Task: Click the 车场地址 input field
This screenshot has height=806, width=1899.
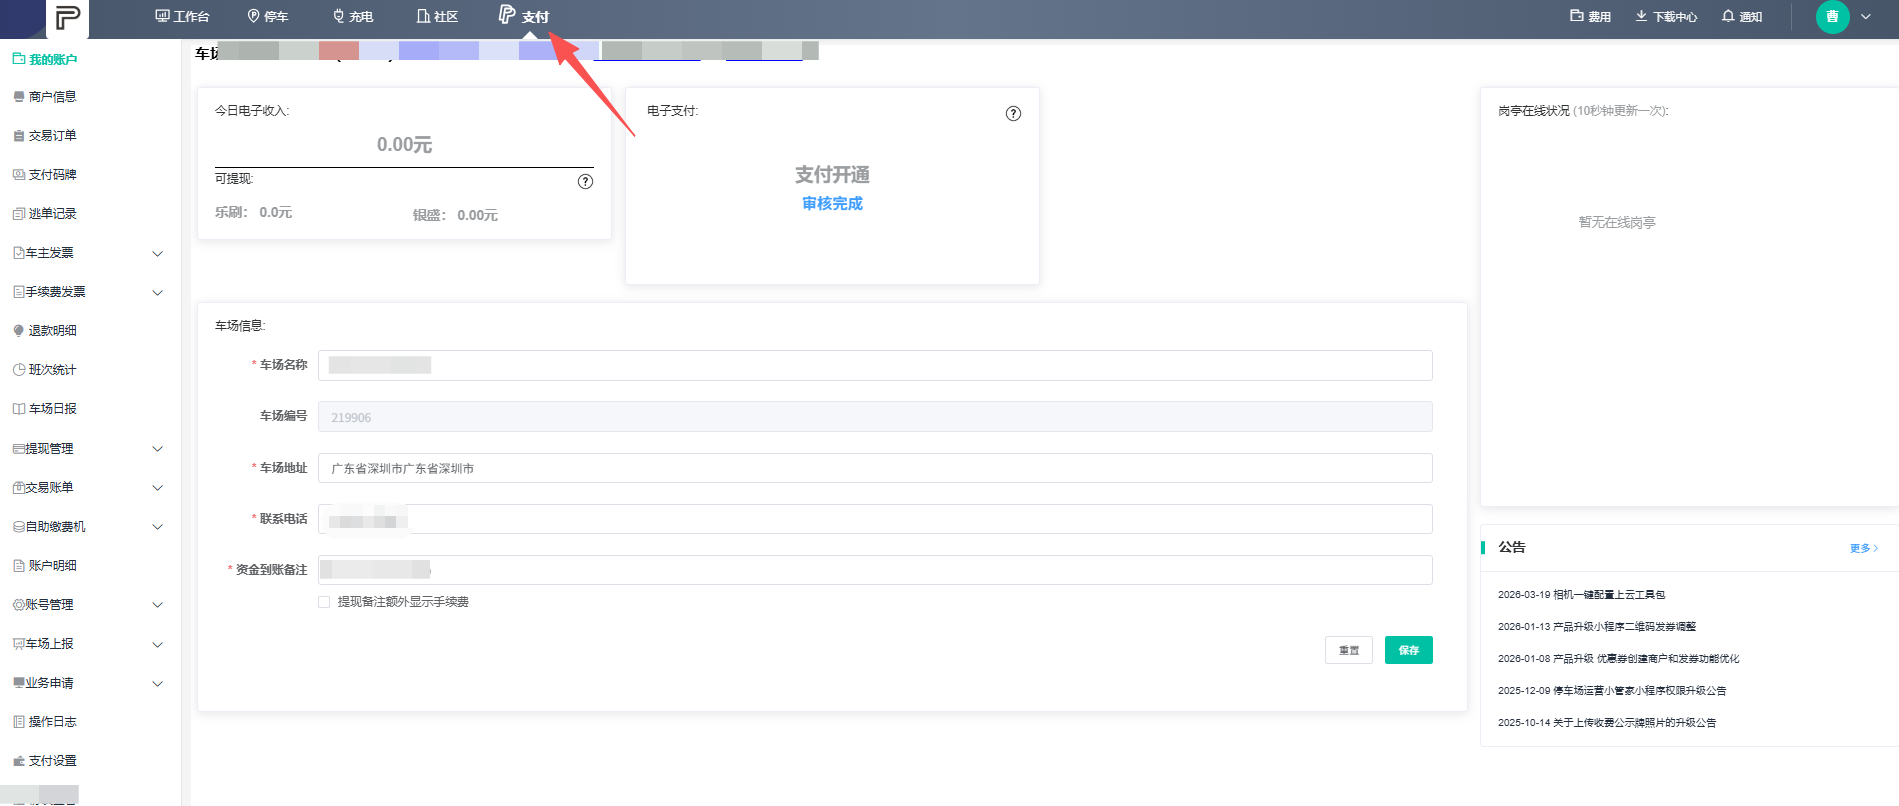Action: click(875, 468)
